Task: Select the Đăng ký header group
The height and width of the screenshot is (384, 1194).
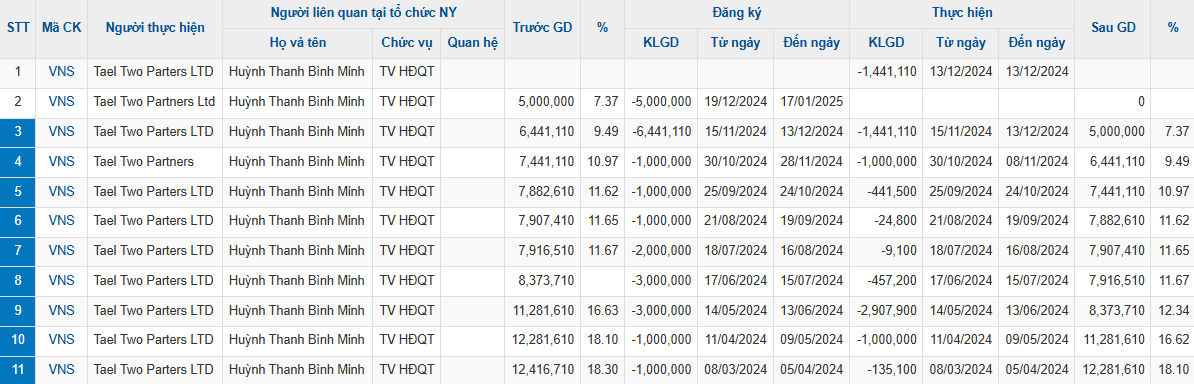Action: coord(736,13)
